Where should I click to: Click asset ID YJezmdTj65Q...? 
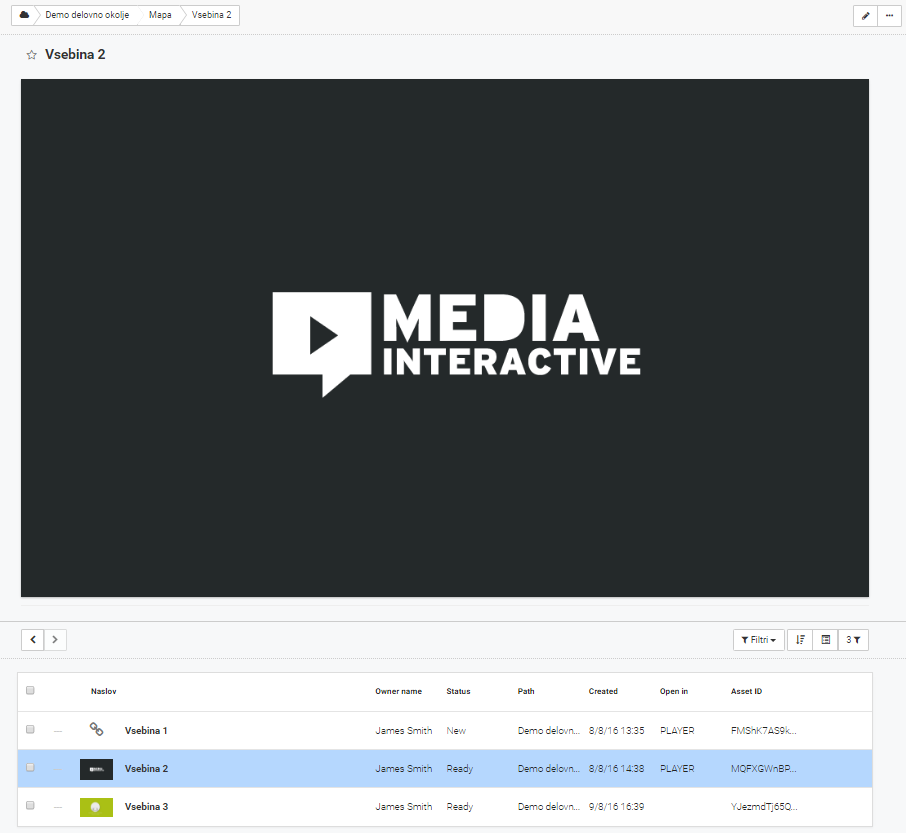pos(764,807)
